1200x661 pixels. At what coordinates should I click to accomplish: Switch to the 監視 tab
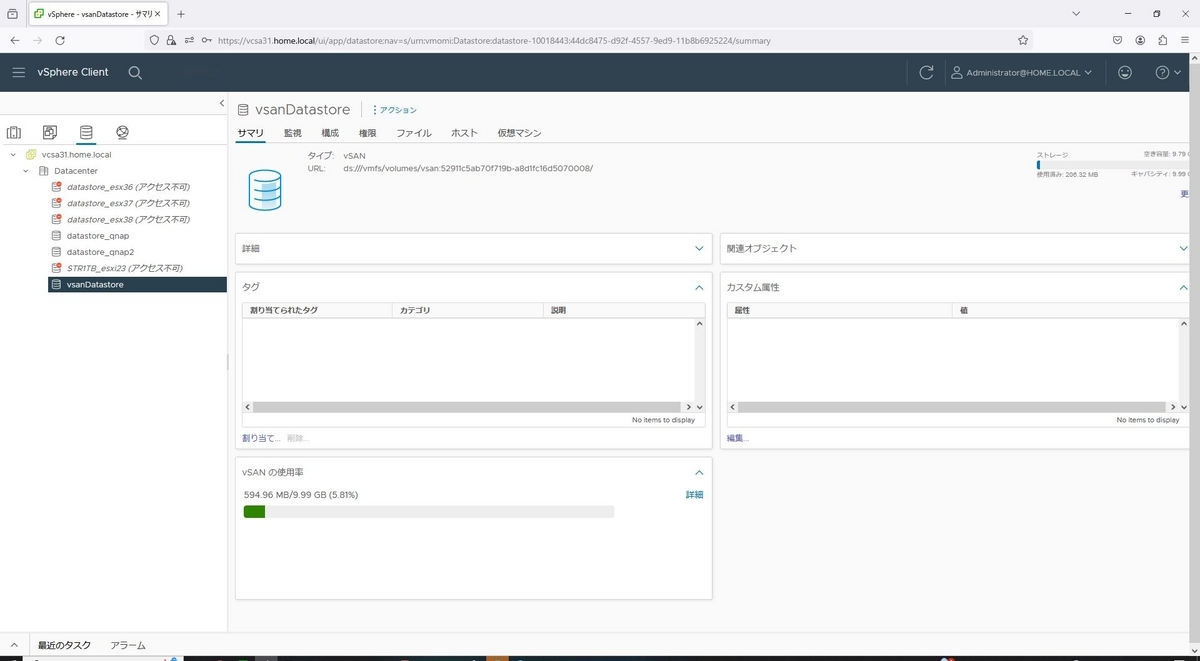pyautogui.click(x=292, y=133)
